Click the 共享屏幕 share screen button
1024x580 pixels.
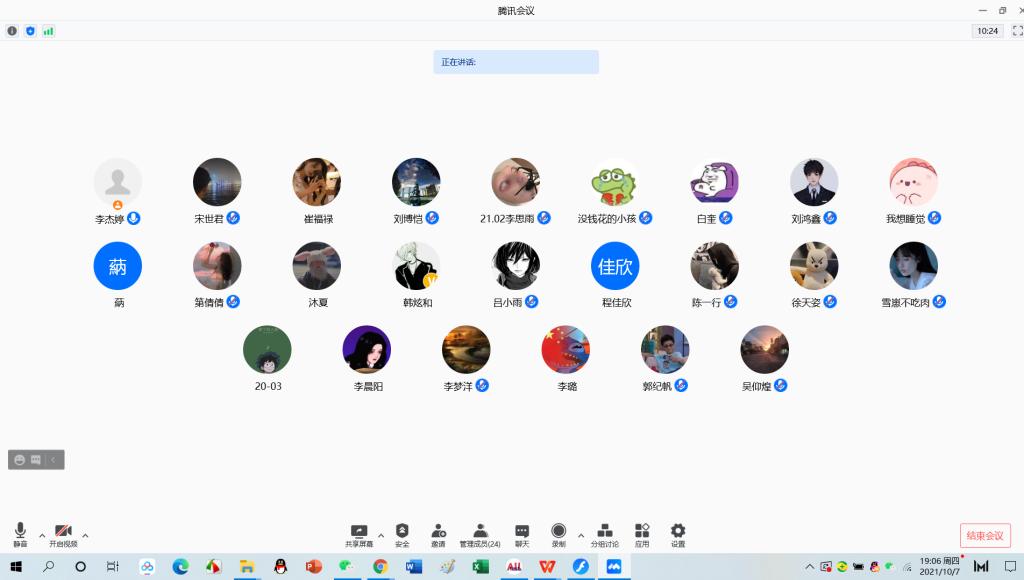[x=359, y=534]
